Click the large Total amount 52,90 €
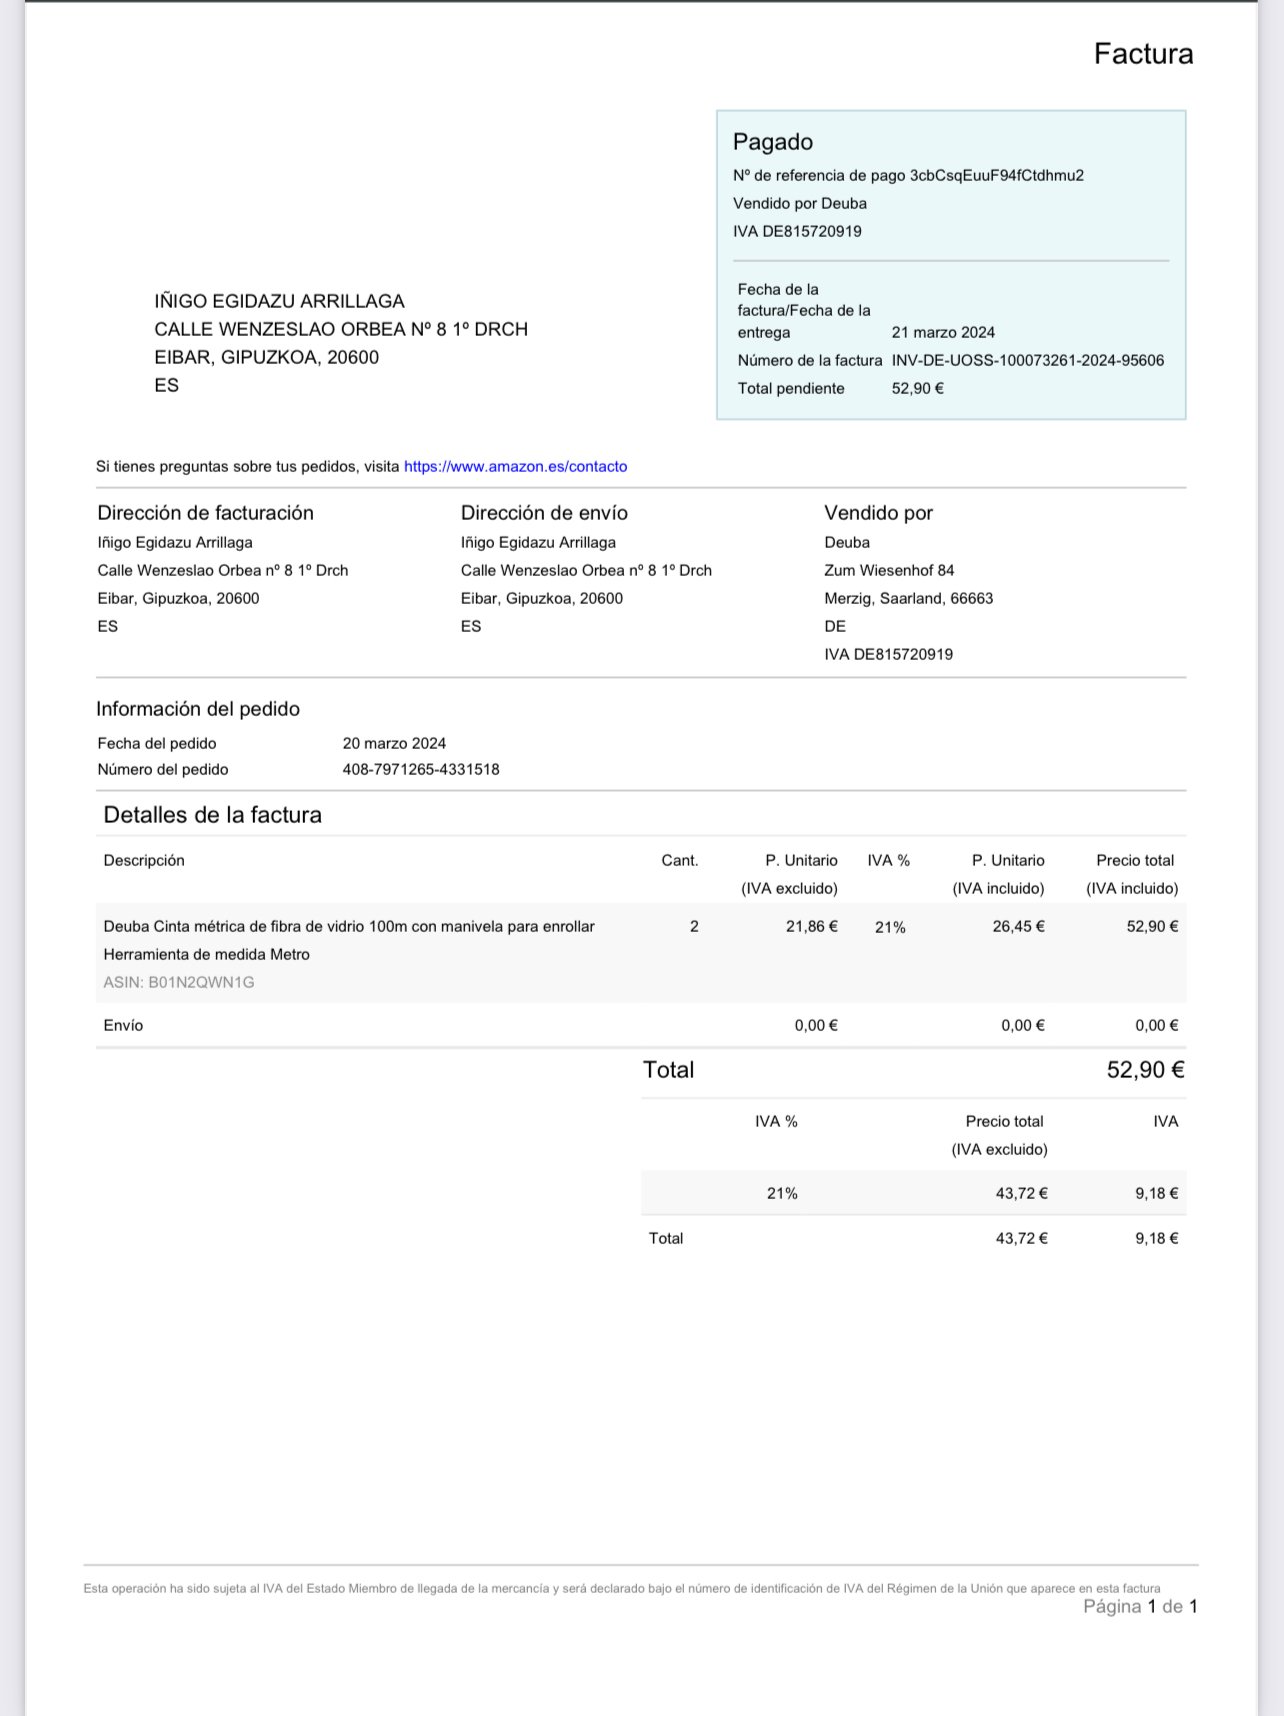The width and height of the screenshot is (1284, 1716). pos(1145,1070)
